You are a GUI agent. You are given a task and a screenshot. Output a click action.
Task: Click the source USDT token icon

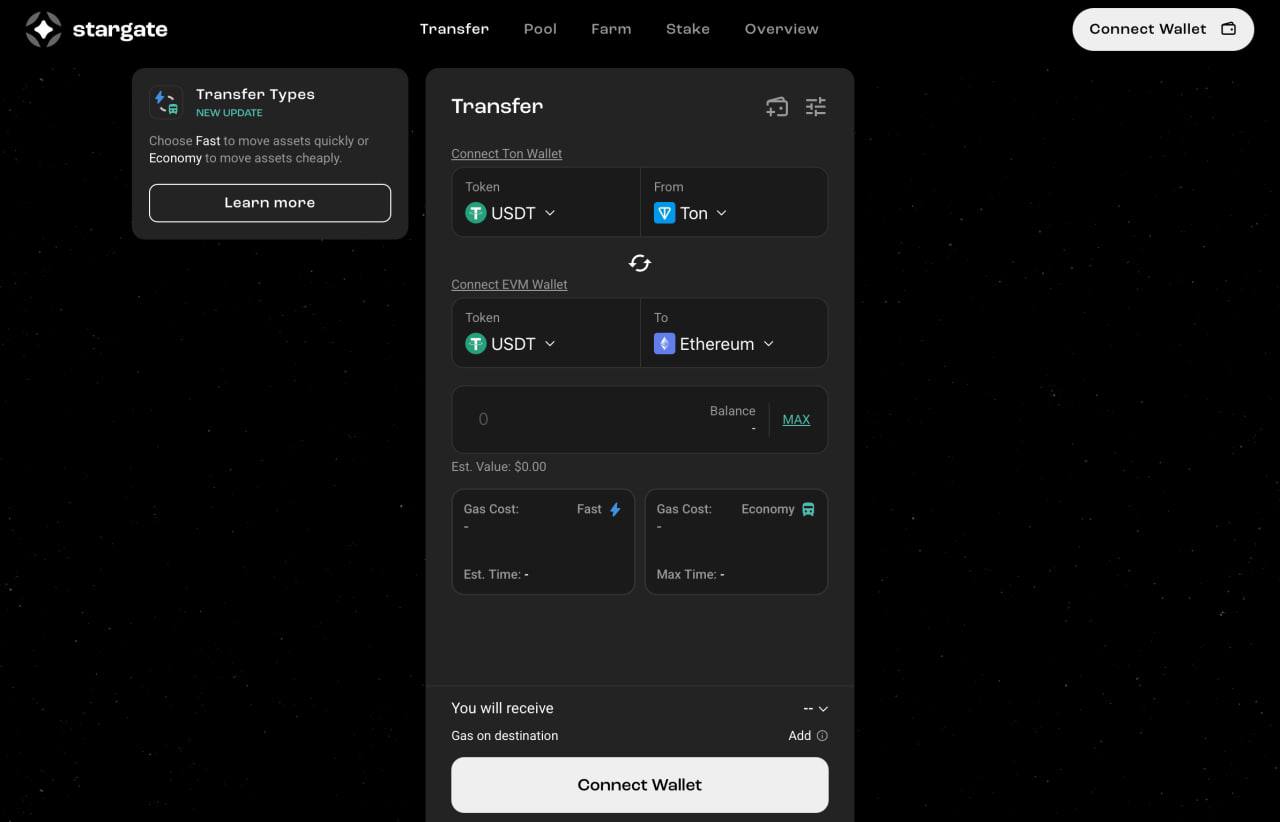click(476, 213)
